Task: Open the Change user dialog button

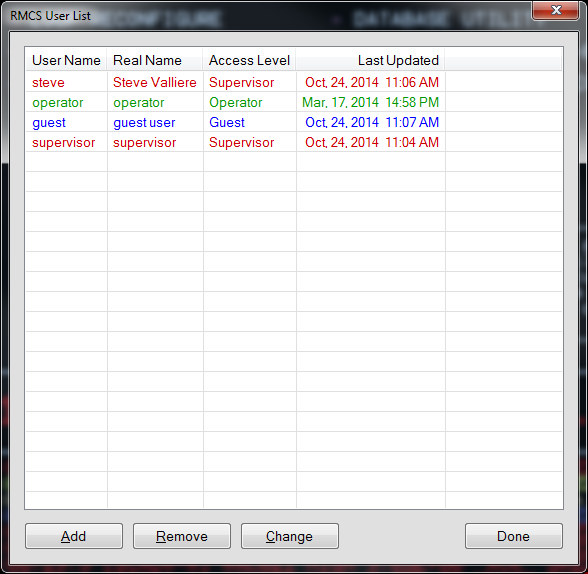Action: pyautogui.click(x=290, y=536)
